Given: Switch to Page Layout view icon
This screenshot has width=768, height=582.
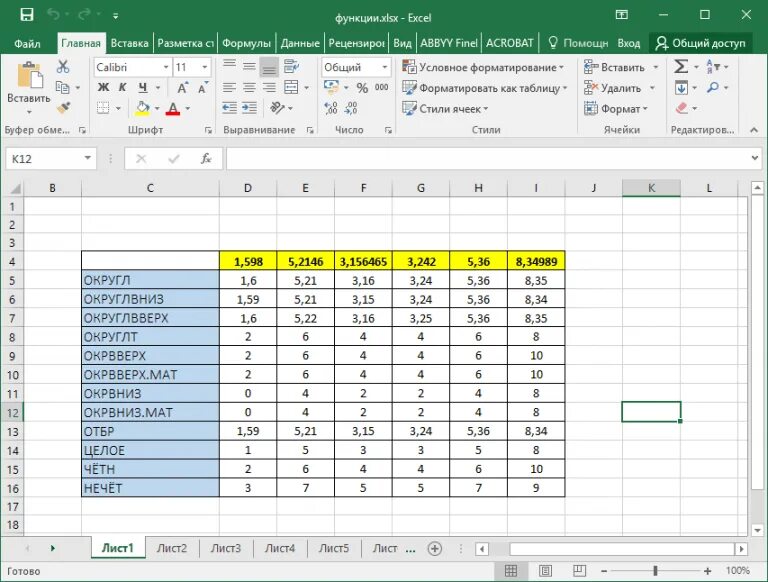Looking at the screenshot, I should click(545, 571).
